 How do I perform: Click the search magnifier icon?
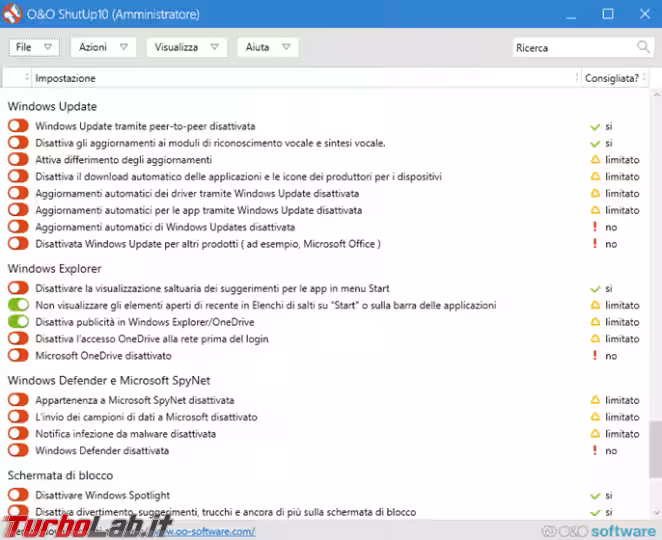643,47
